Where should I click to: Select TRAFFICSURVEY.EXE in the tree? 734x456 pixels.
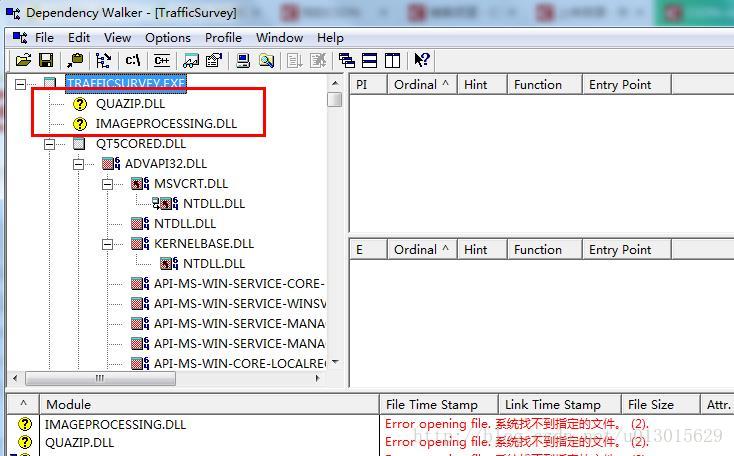tap(126, 83)
